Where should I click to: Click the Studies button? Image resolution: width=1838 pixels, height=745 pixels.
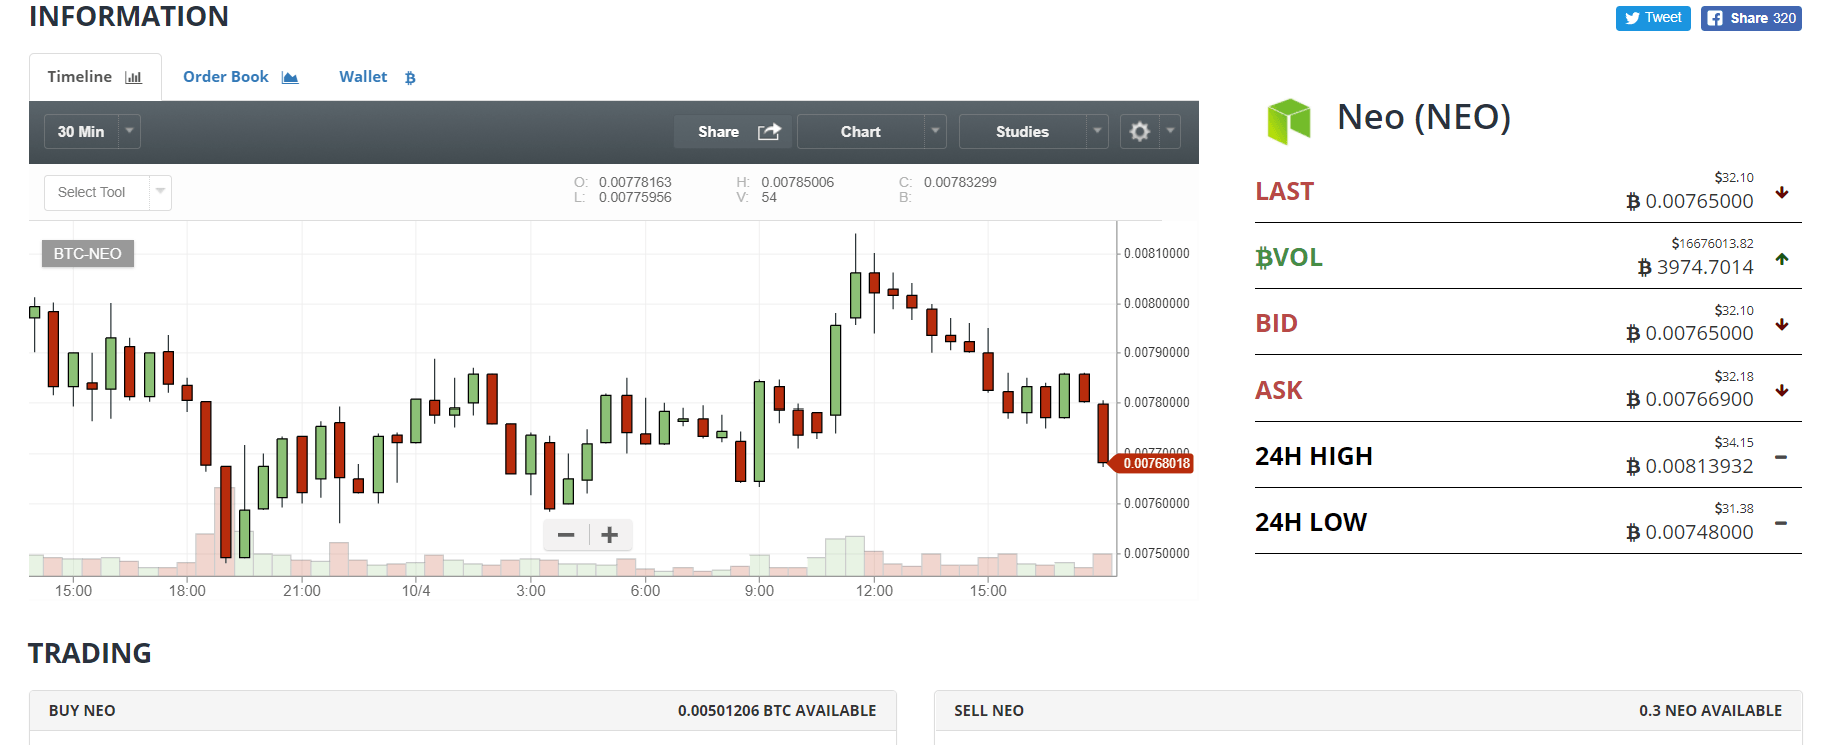click(1022, 131)
